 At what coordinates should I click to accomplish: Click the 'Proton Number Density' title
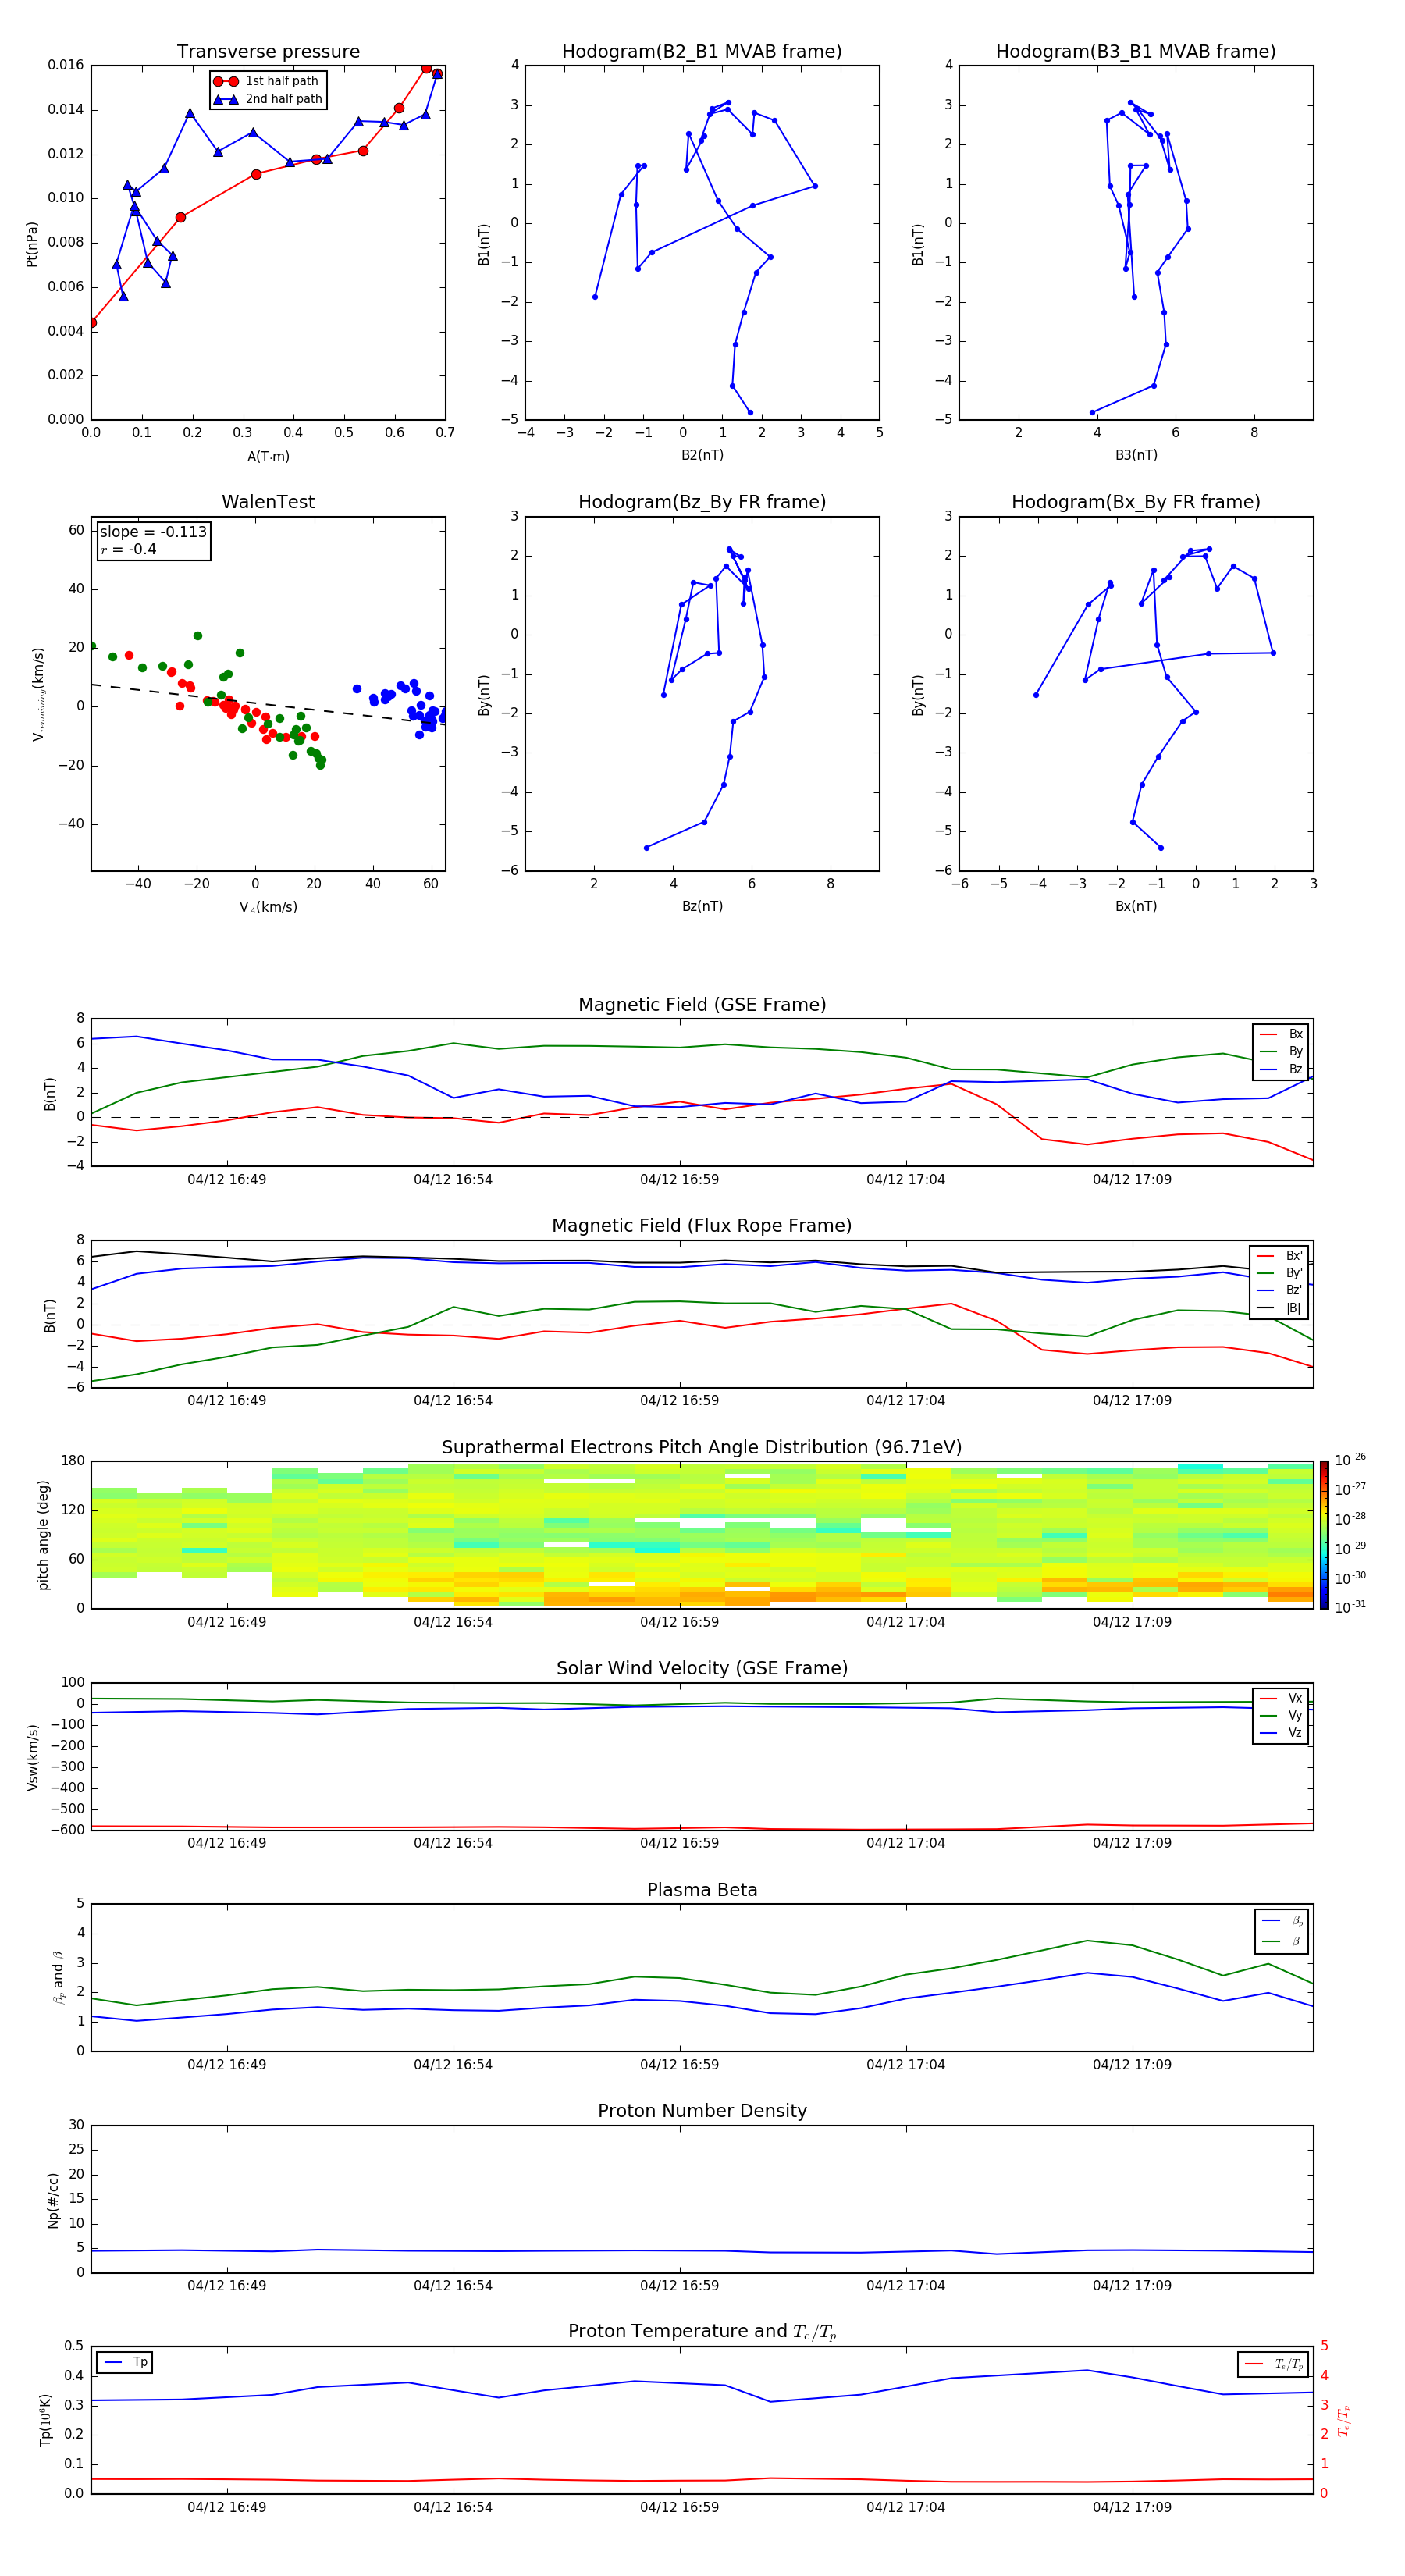[702, 2111]
